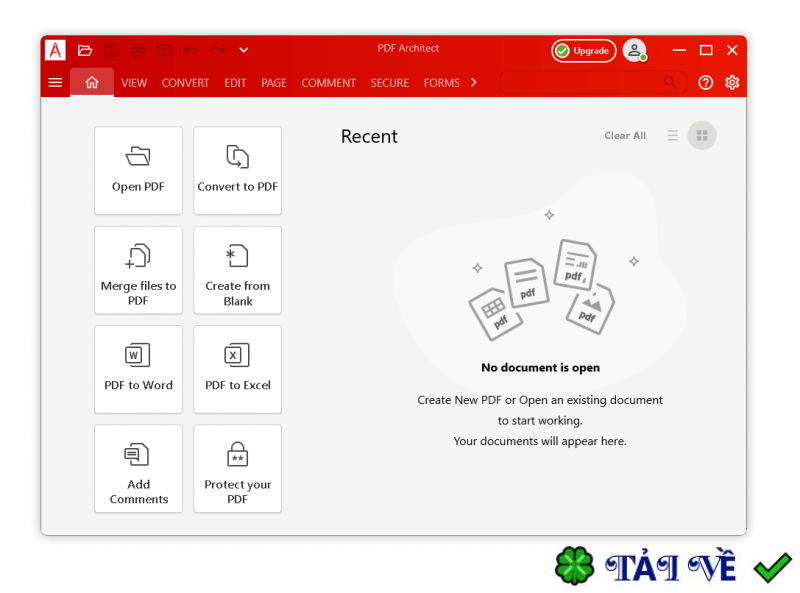Click the Protect your PDF tile

click(x=238, y=468)
